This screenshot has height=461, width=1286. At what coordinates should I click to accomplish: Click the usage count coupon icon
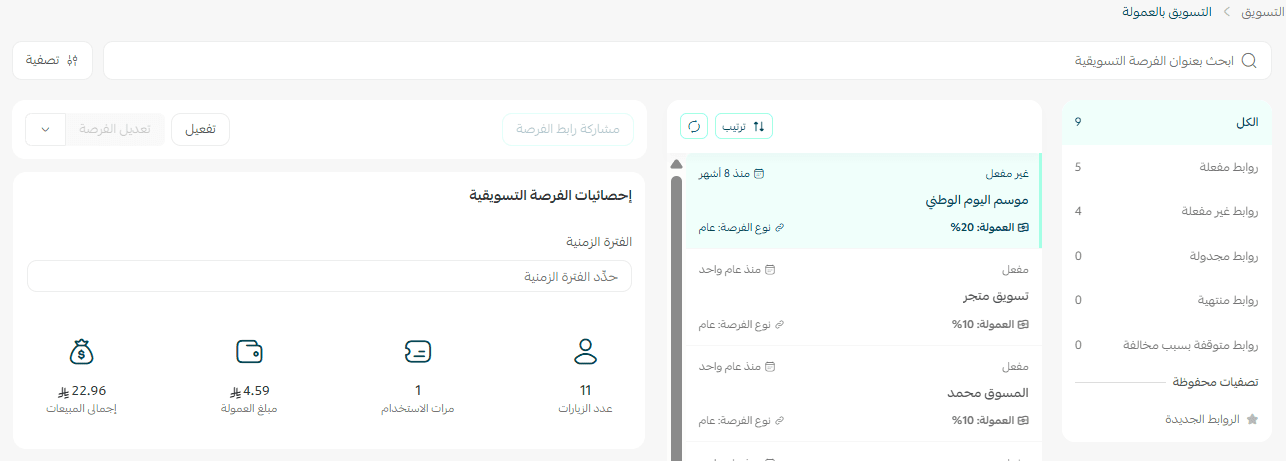418,351
